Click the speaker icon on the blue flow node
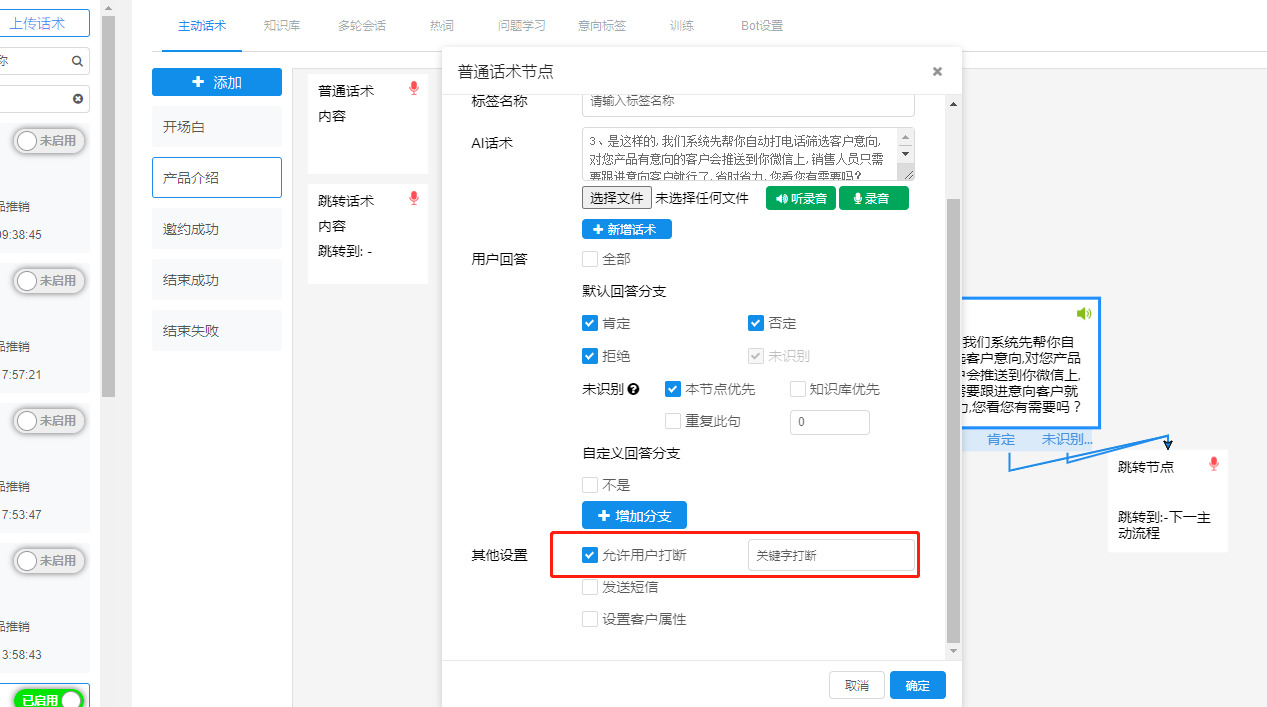Screen dimensions: 1267x707 [1084, 313]
